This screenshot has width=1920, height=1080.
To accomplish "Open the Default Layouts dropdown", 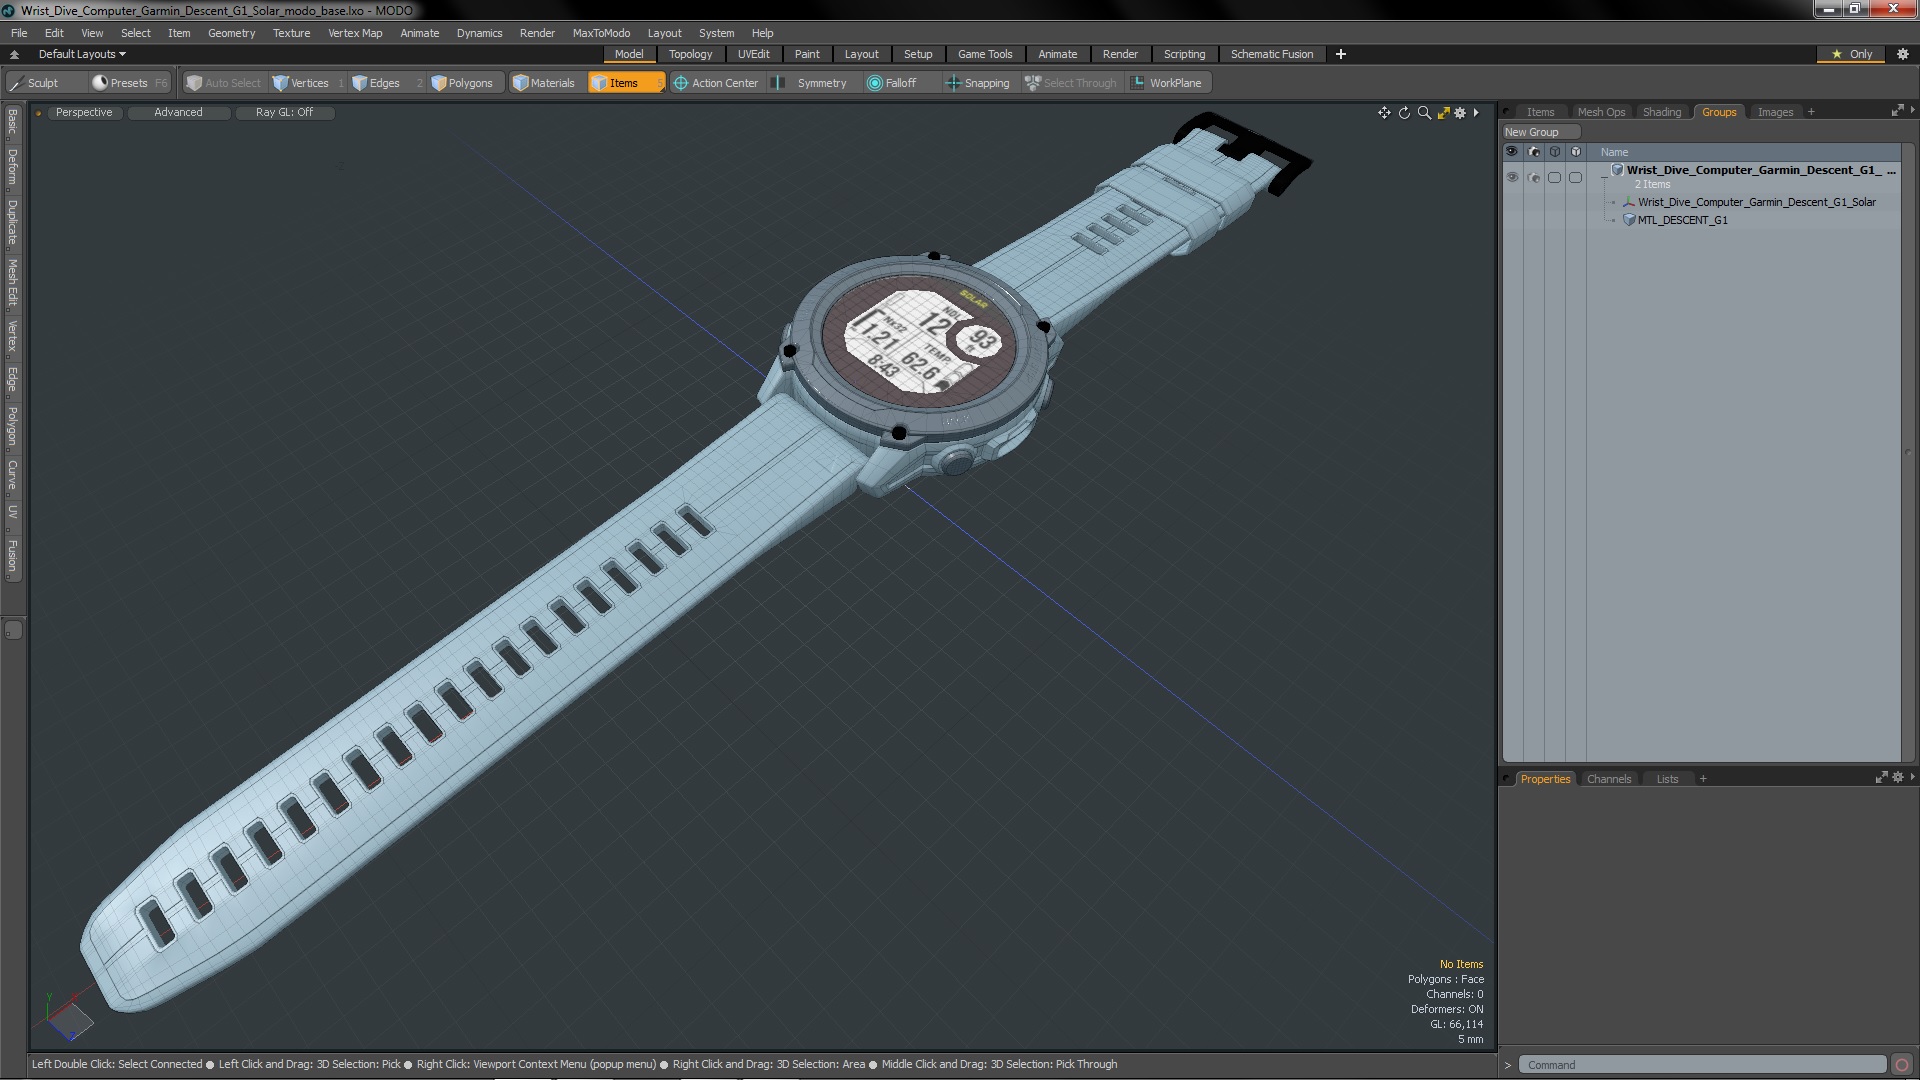I will (82, 54).
